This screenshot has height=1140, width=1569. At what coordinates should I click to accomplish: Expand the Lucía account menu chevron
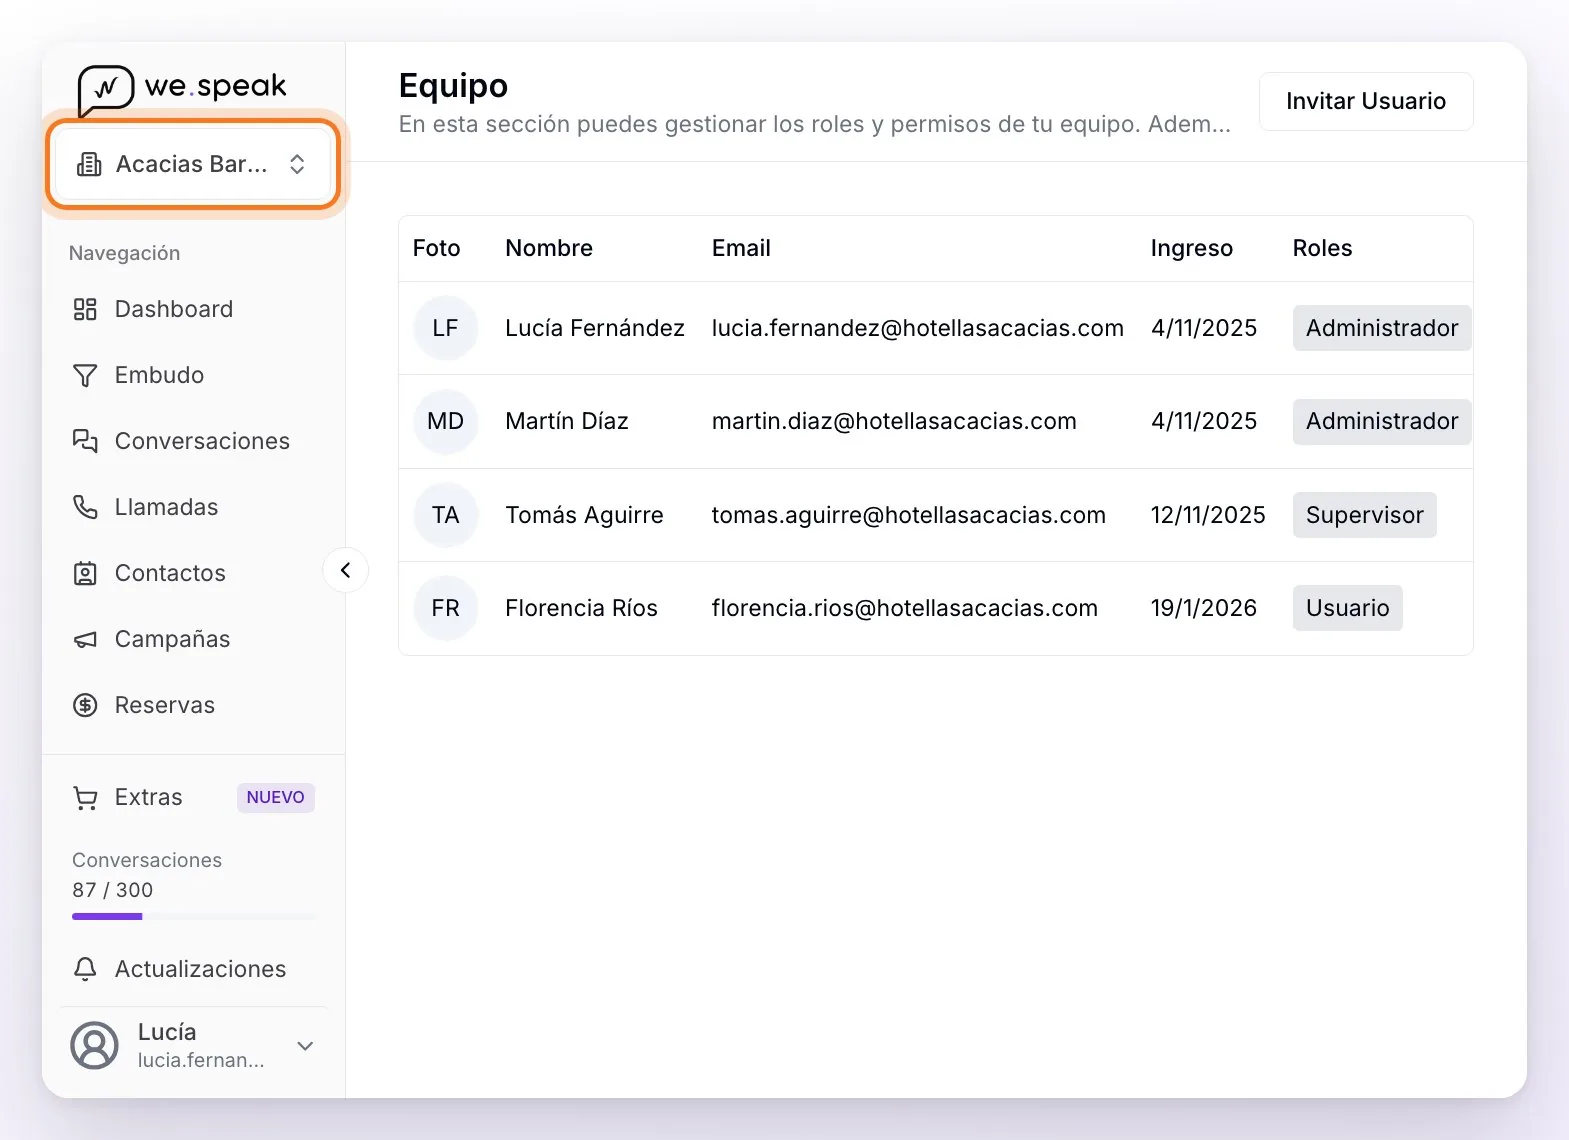pos(306,1046)
